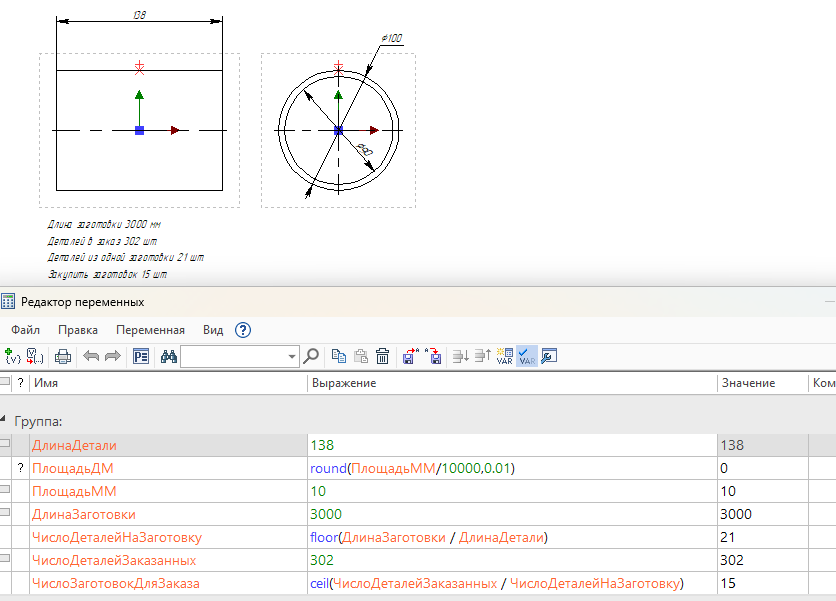Viewport: 836px width, 601px height.
Task: Open the Правка menu
Action: [78, 330]
